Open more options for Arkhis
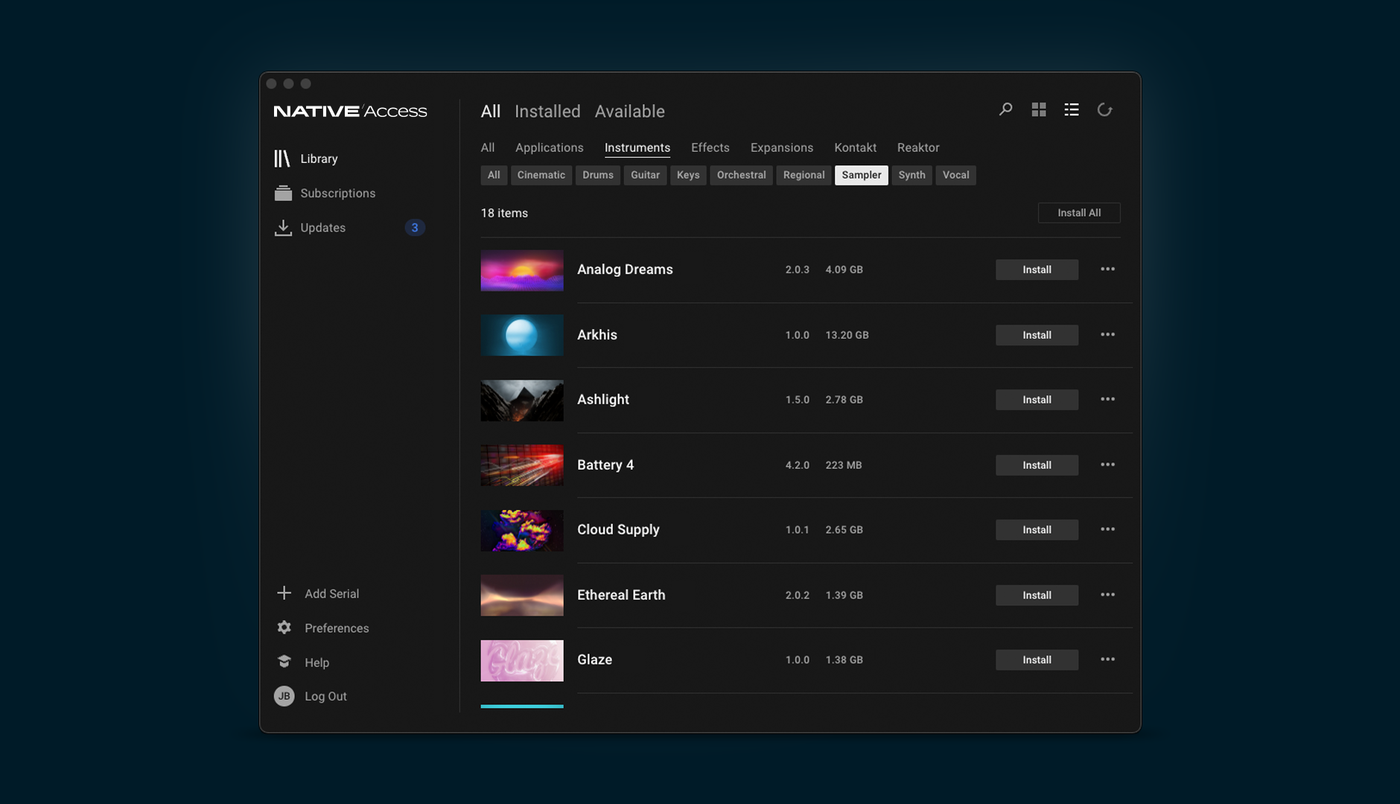 pyautogui.click(x=1107, y=334)
